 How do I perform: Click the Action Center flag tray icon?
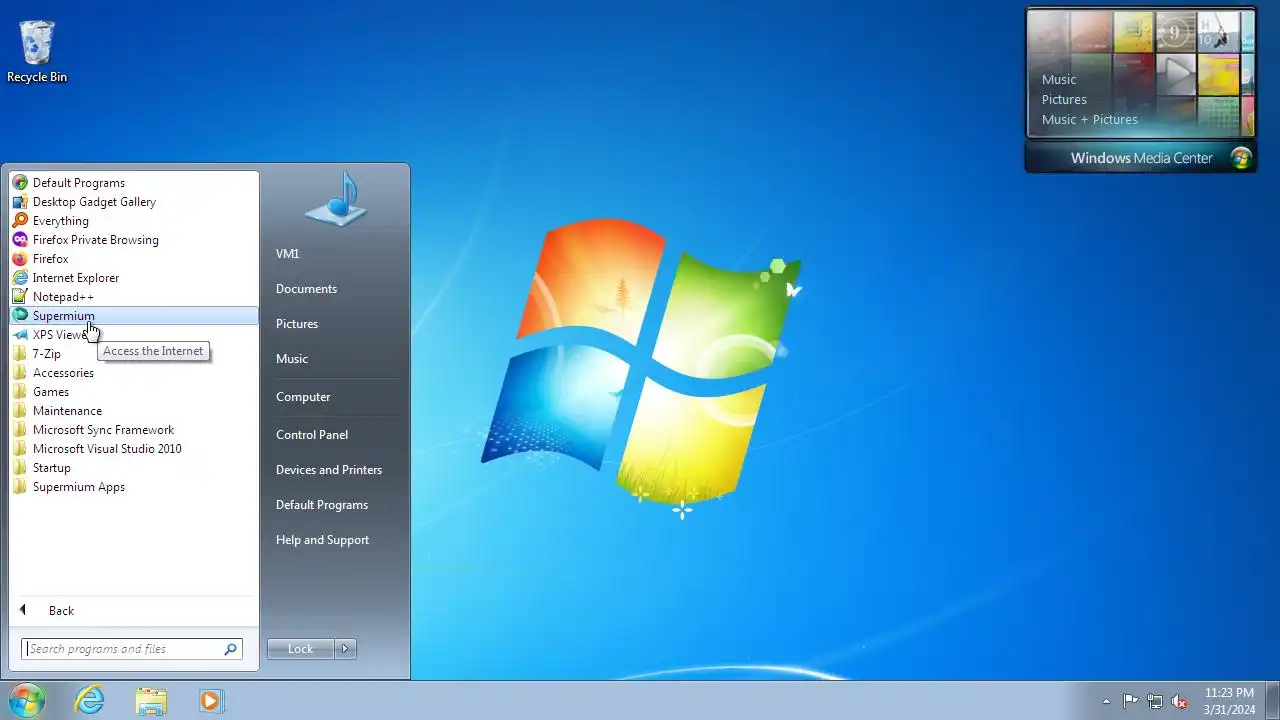click(1130, 701)
